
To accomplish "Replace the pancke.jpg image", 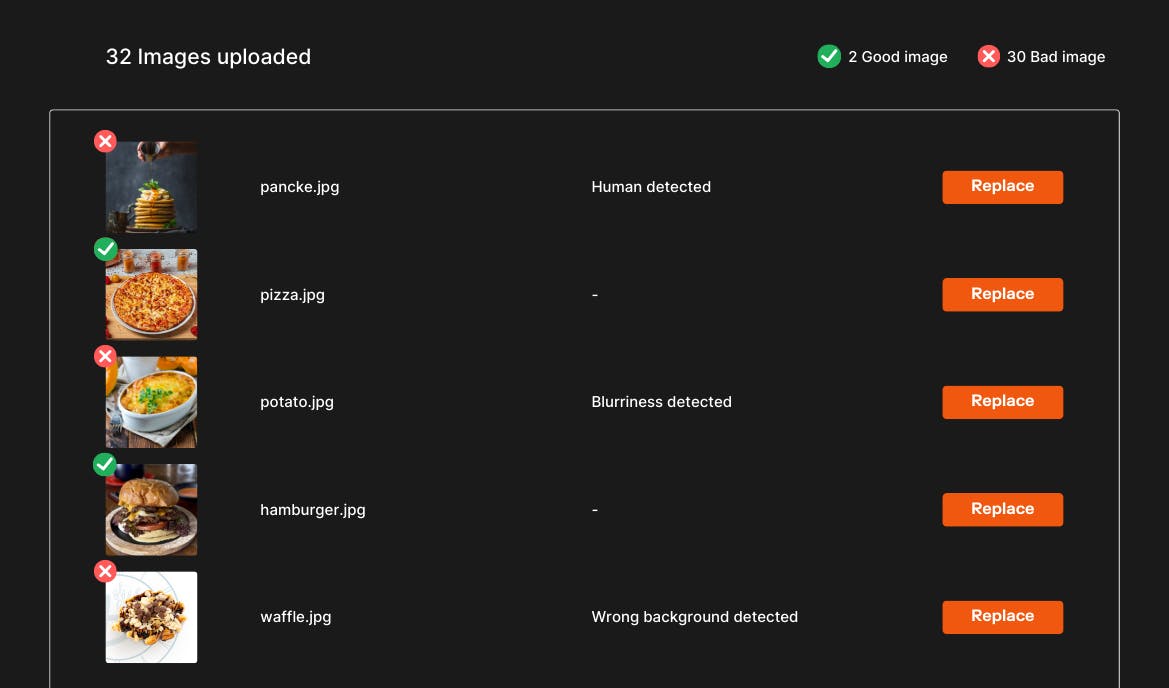I will (1002, 187).
